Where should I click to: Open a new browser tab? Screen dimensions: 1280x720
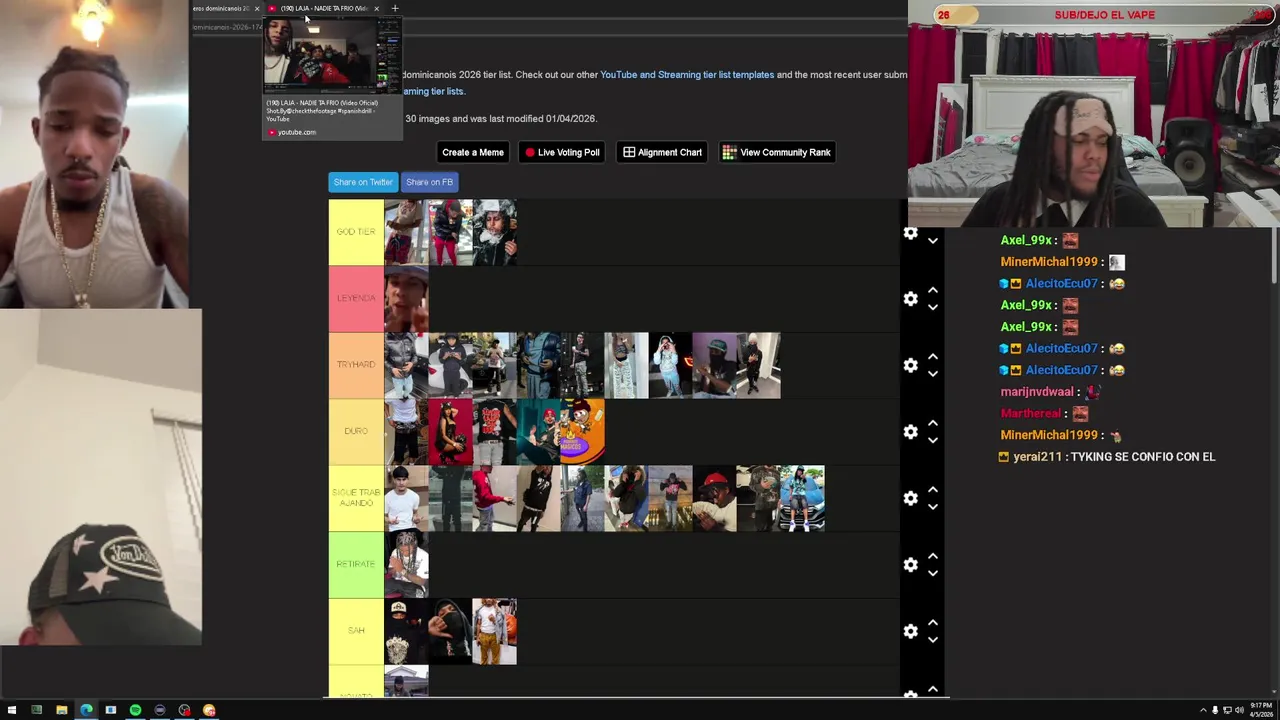coord(394,8)
